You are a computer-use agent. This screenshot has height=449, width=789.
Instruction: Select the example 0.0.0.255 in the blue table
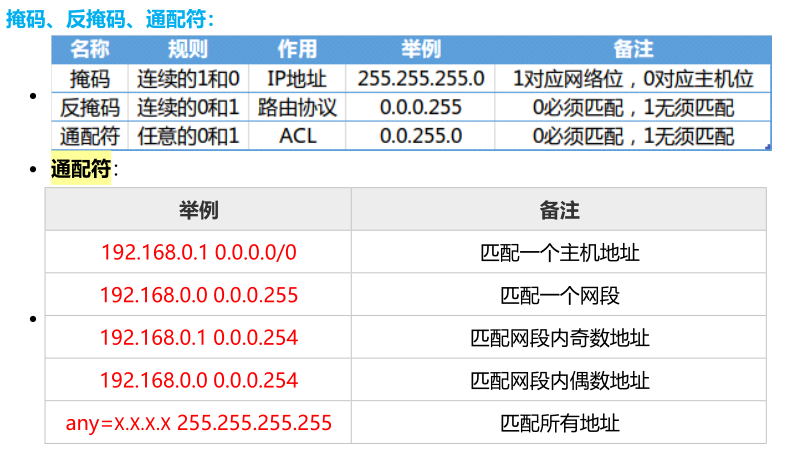tap(421, 107)
